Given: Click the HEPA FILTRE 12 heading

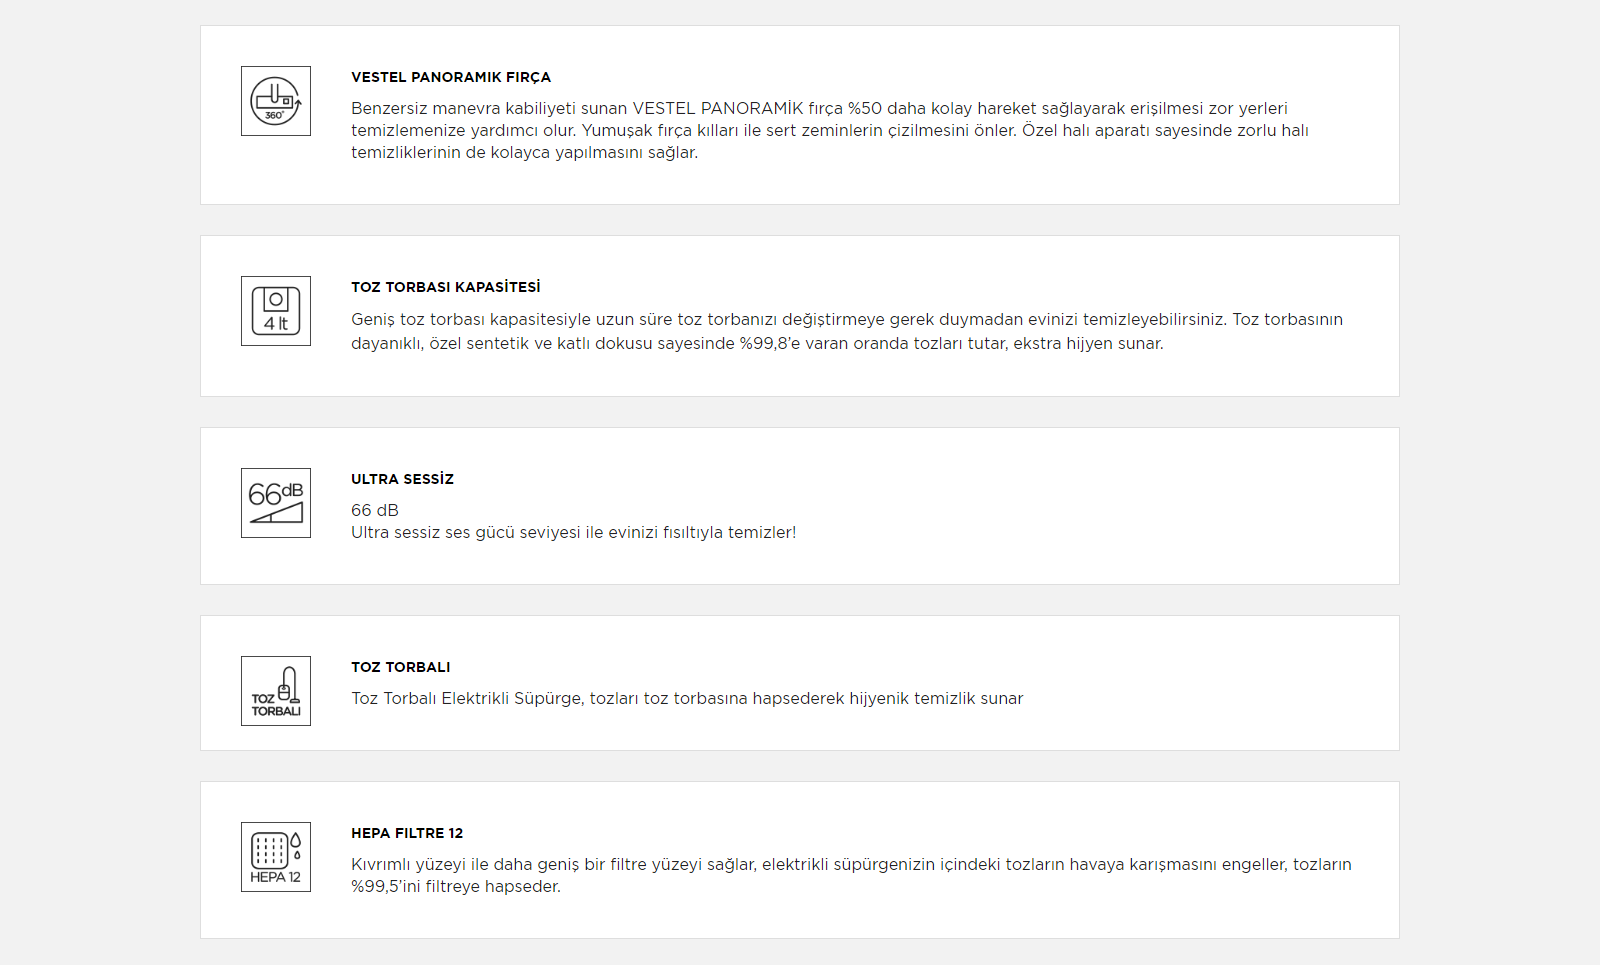Looking at the screenshot, I should point(407,833).
